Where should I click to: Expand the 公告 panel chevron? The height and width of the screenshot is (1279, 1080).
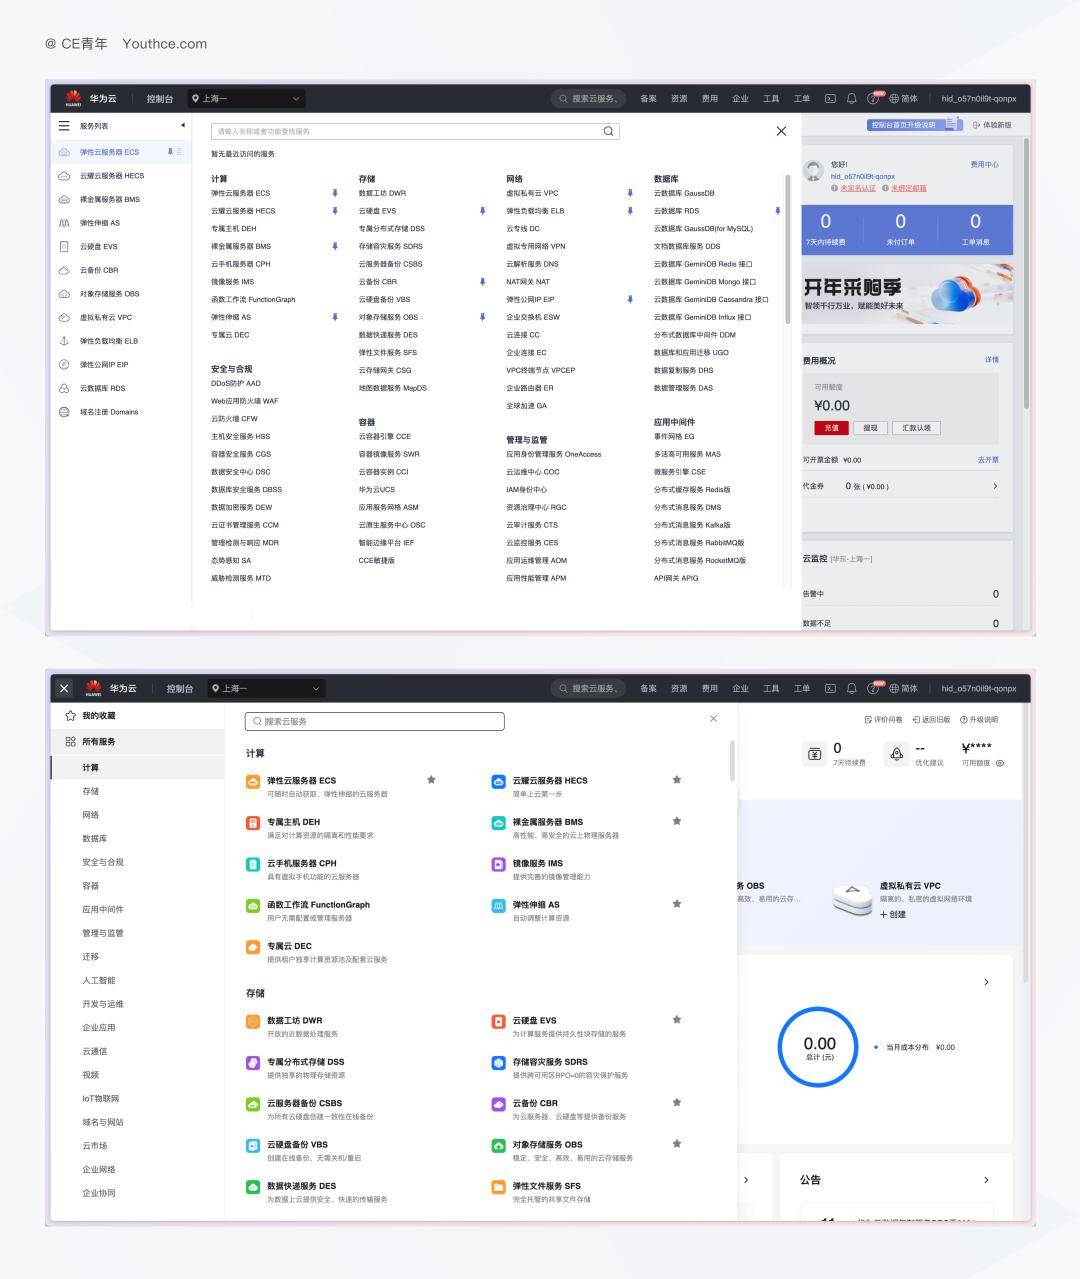tap(986, 1180)
